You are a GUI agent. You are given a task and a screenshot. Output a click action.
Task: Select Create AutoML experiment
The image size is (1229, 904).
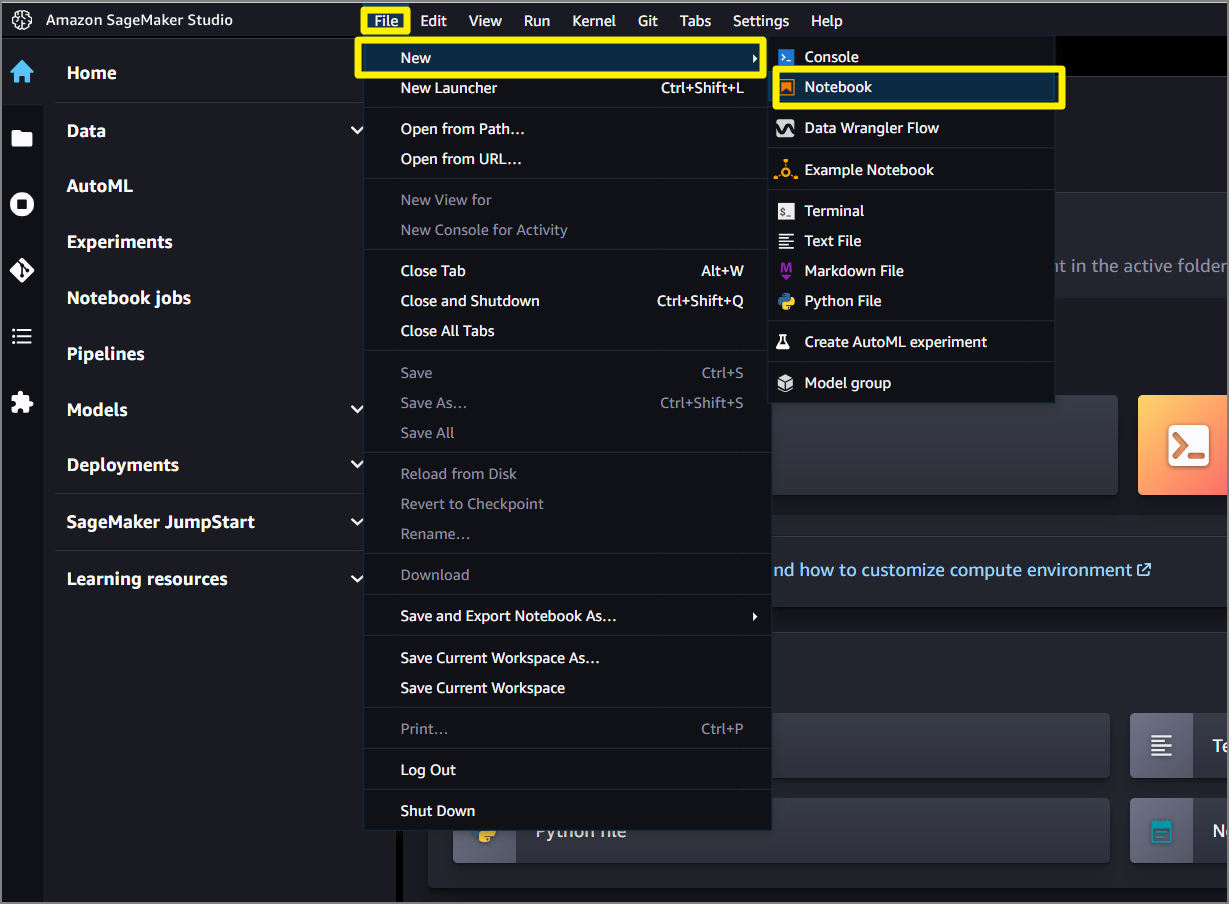point(912,342)
